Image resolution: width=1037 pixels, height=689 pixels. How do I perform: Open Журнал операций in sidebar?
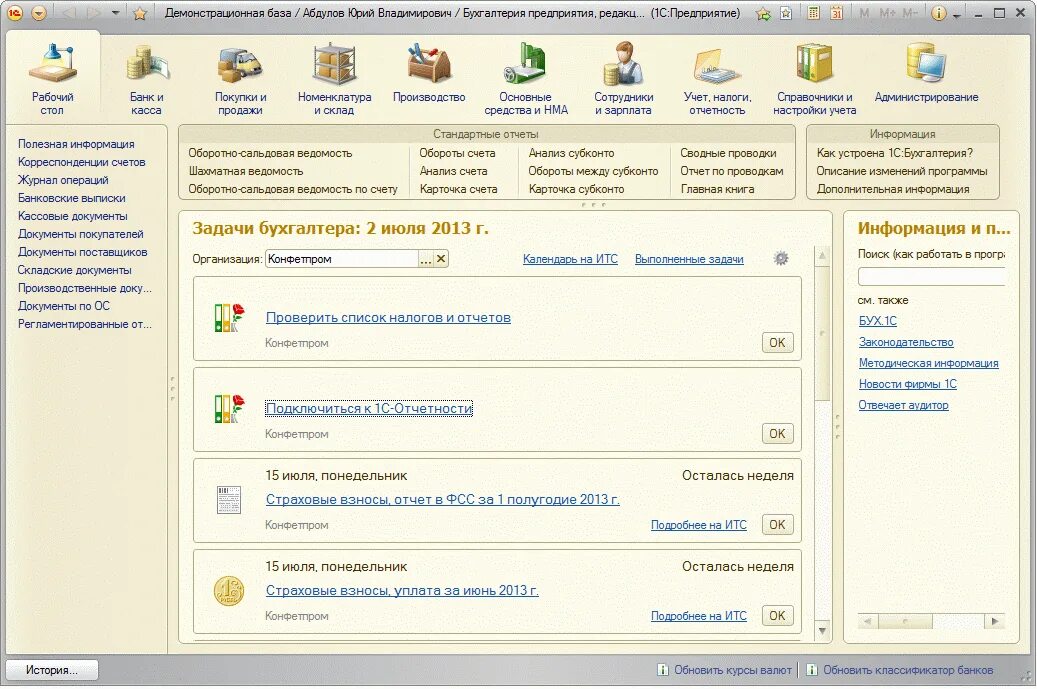click(x=63, y=180)
